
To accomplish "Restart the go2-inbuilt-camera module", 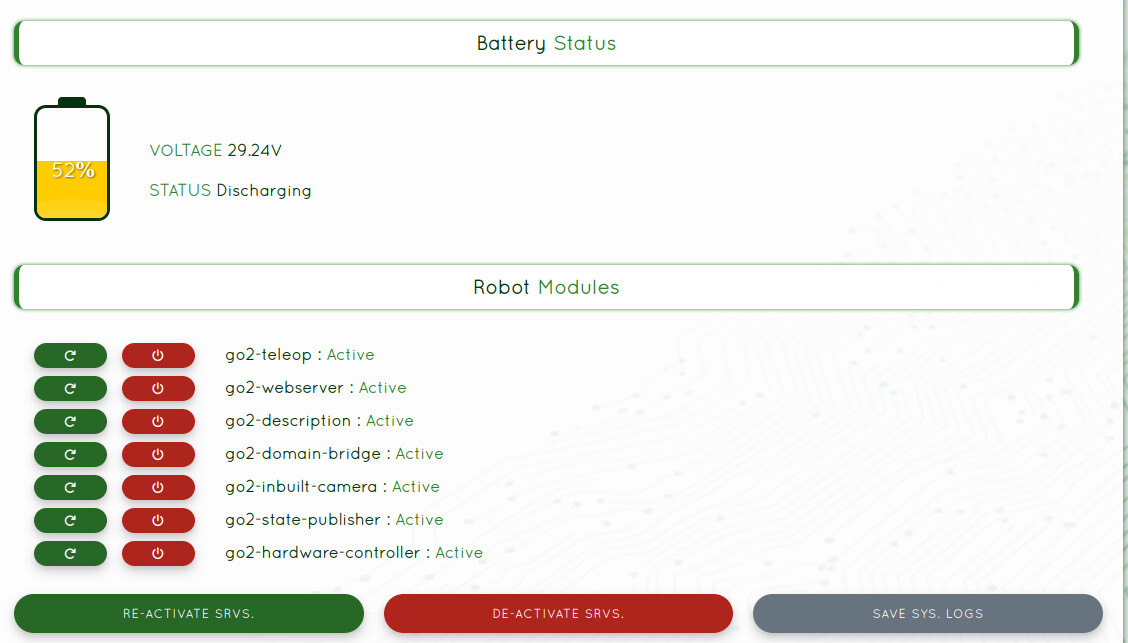I will click(x=70, y=487).
